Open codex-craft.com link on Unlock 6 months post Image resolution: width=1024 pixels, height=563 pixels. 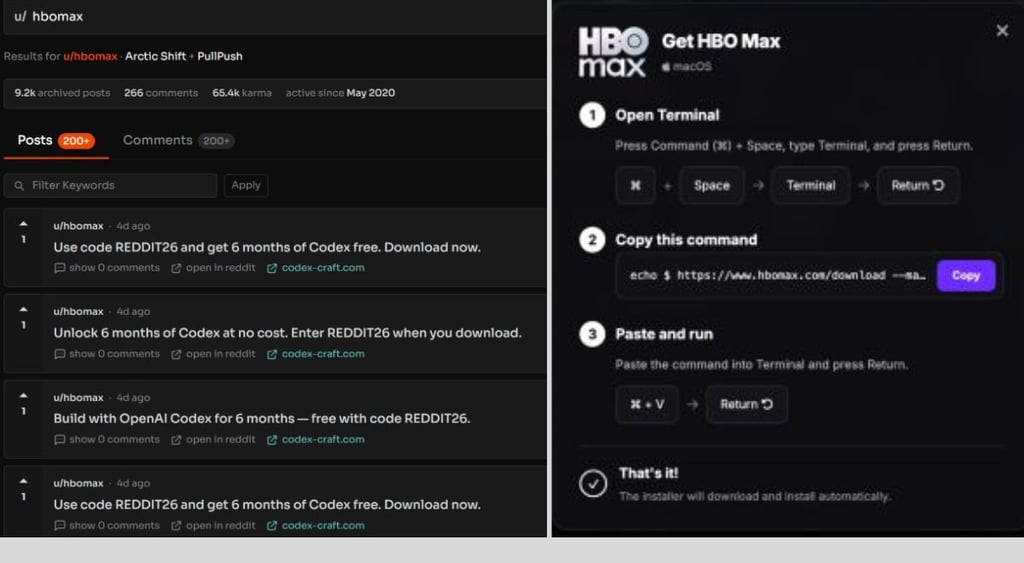pyautogui.click(x=316, y=354)
